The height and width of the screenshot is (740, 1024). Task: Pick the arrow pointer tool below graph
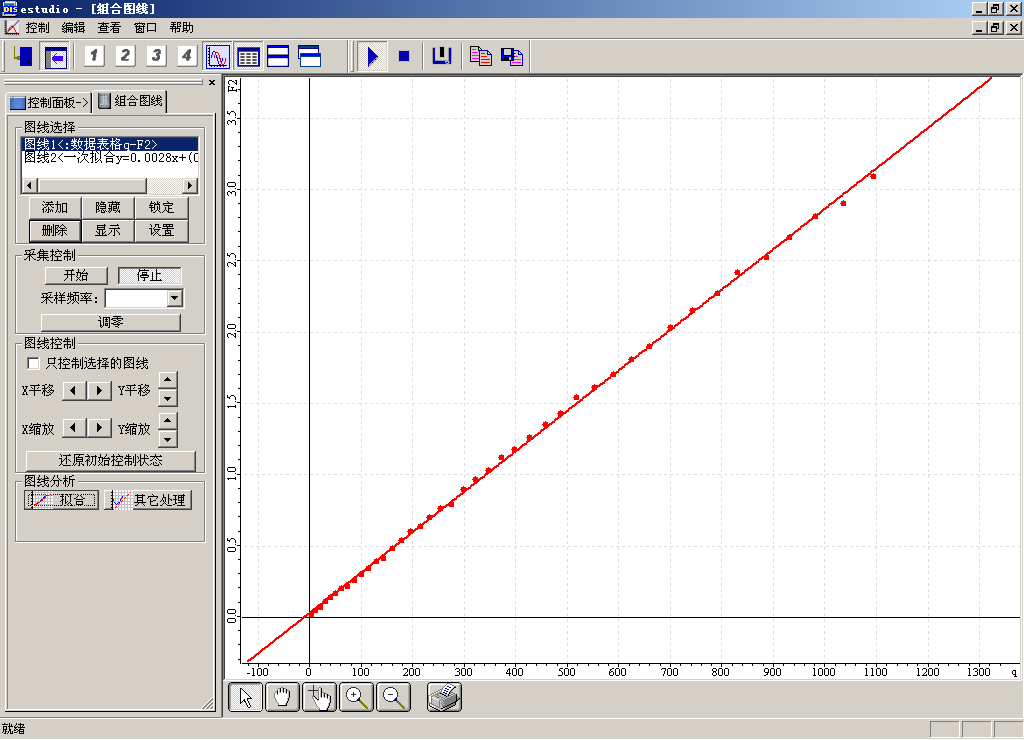245,698
